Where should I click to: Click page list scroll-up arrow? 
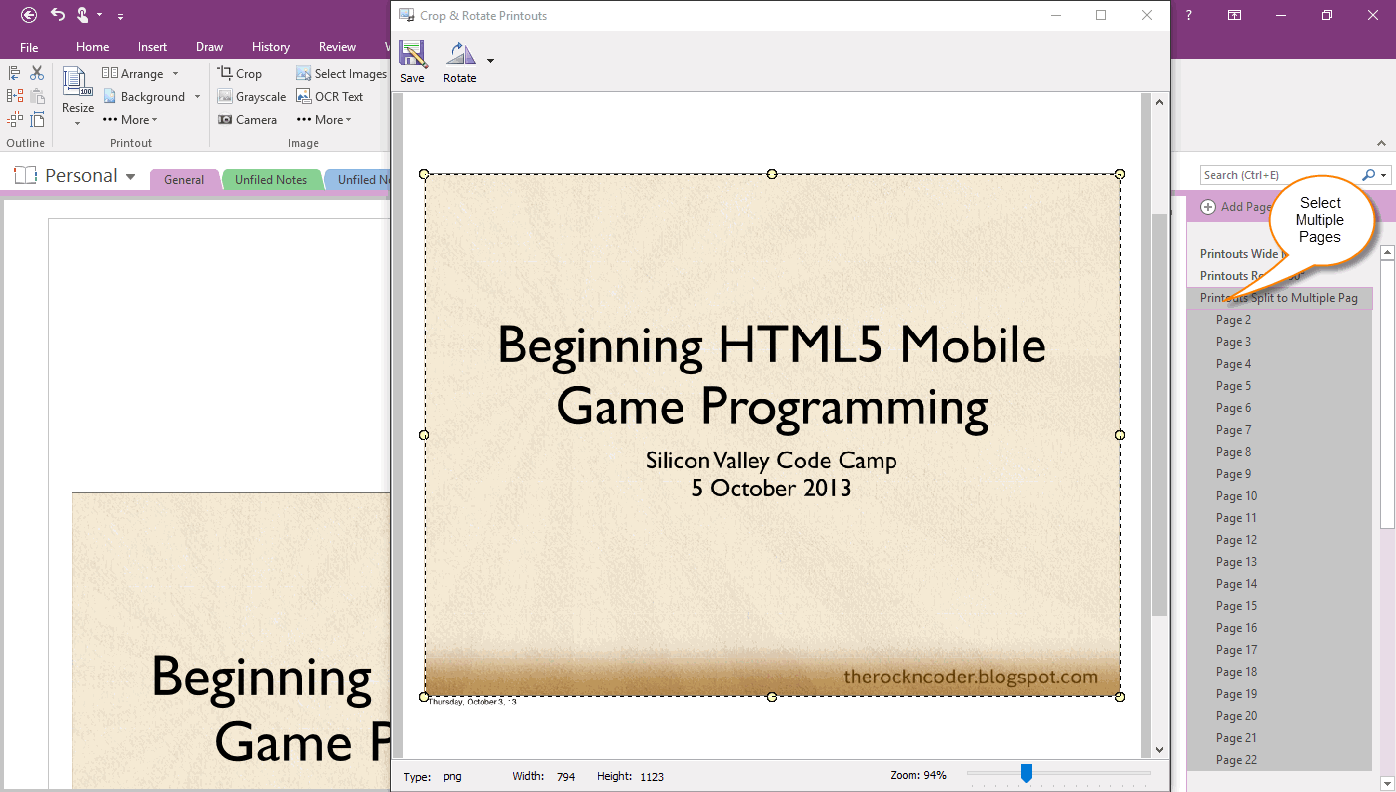pyautogui.click(x=1387, y=254)
